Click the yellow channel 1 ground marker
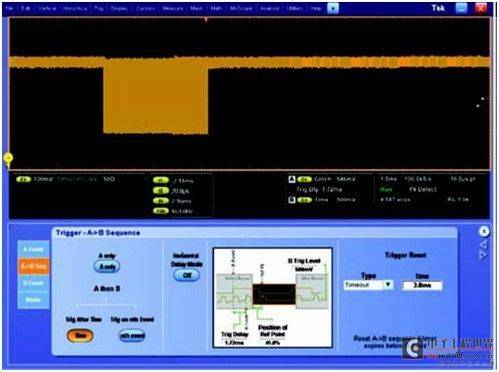The image size is (499, 372). point(8,159)
